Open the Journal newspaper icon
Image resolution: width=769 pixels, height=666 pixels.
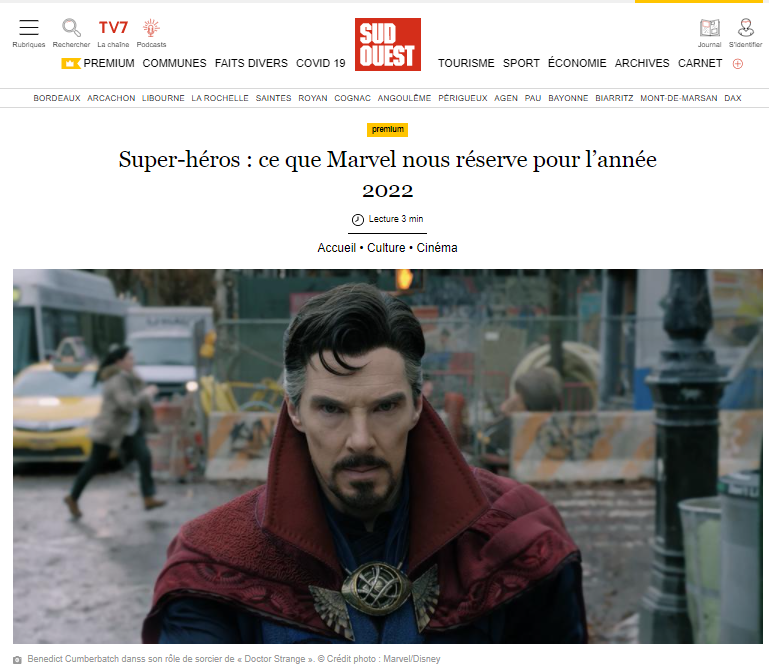710,27
